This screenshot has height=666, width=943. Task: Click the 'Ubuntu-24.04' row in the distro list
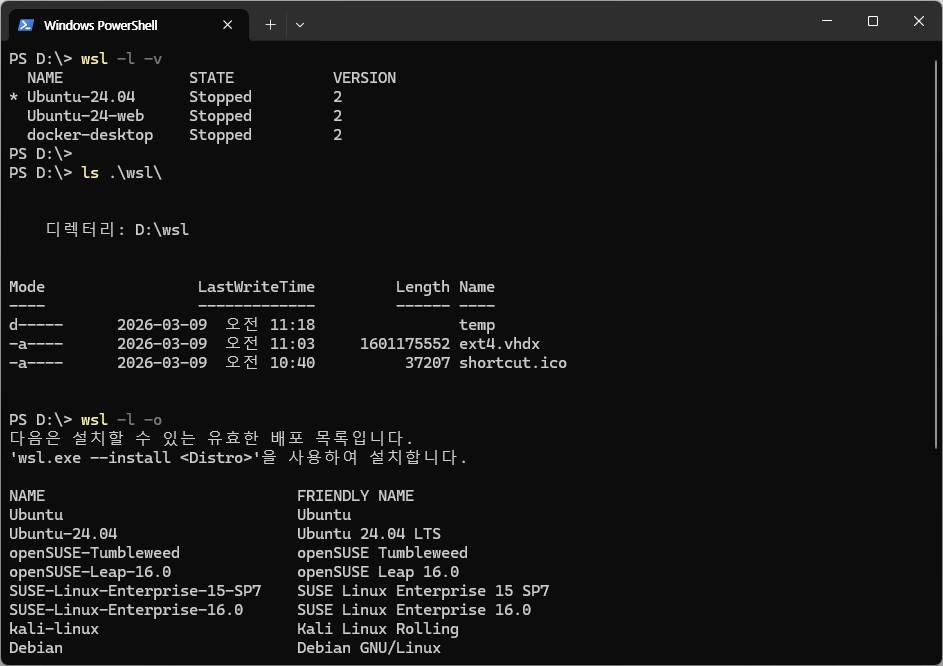point(176,97)
